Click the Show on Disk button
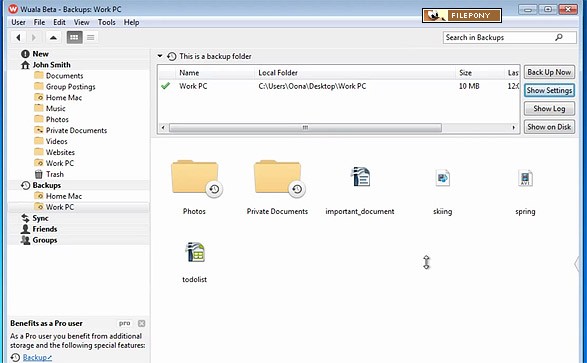This screenshot has height=363, width=587. tap(549, 127)
